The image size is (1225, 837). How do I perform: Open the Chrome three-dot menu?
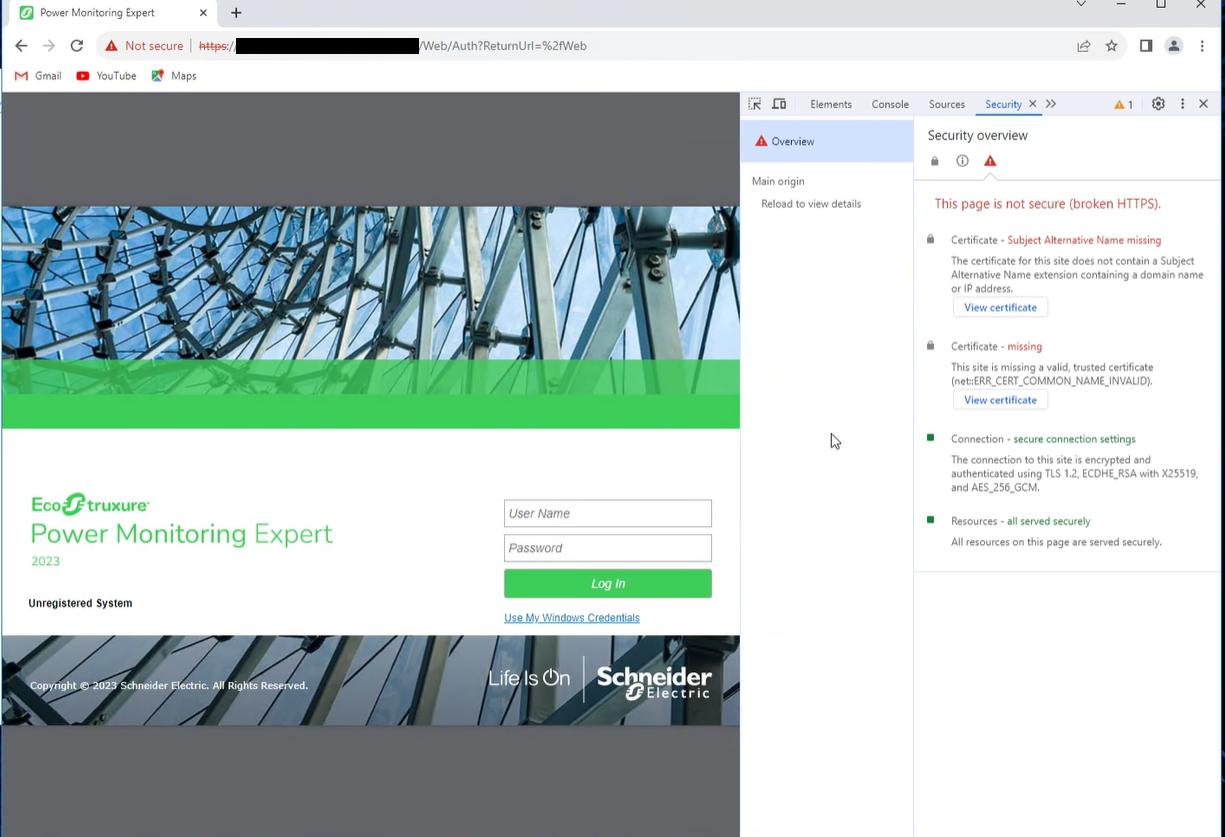[1202, 46]
